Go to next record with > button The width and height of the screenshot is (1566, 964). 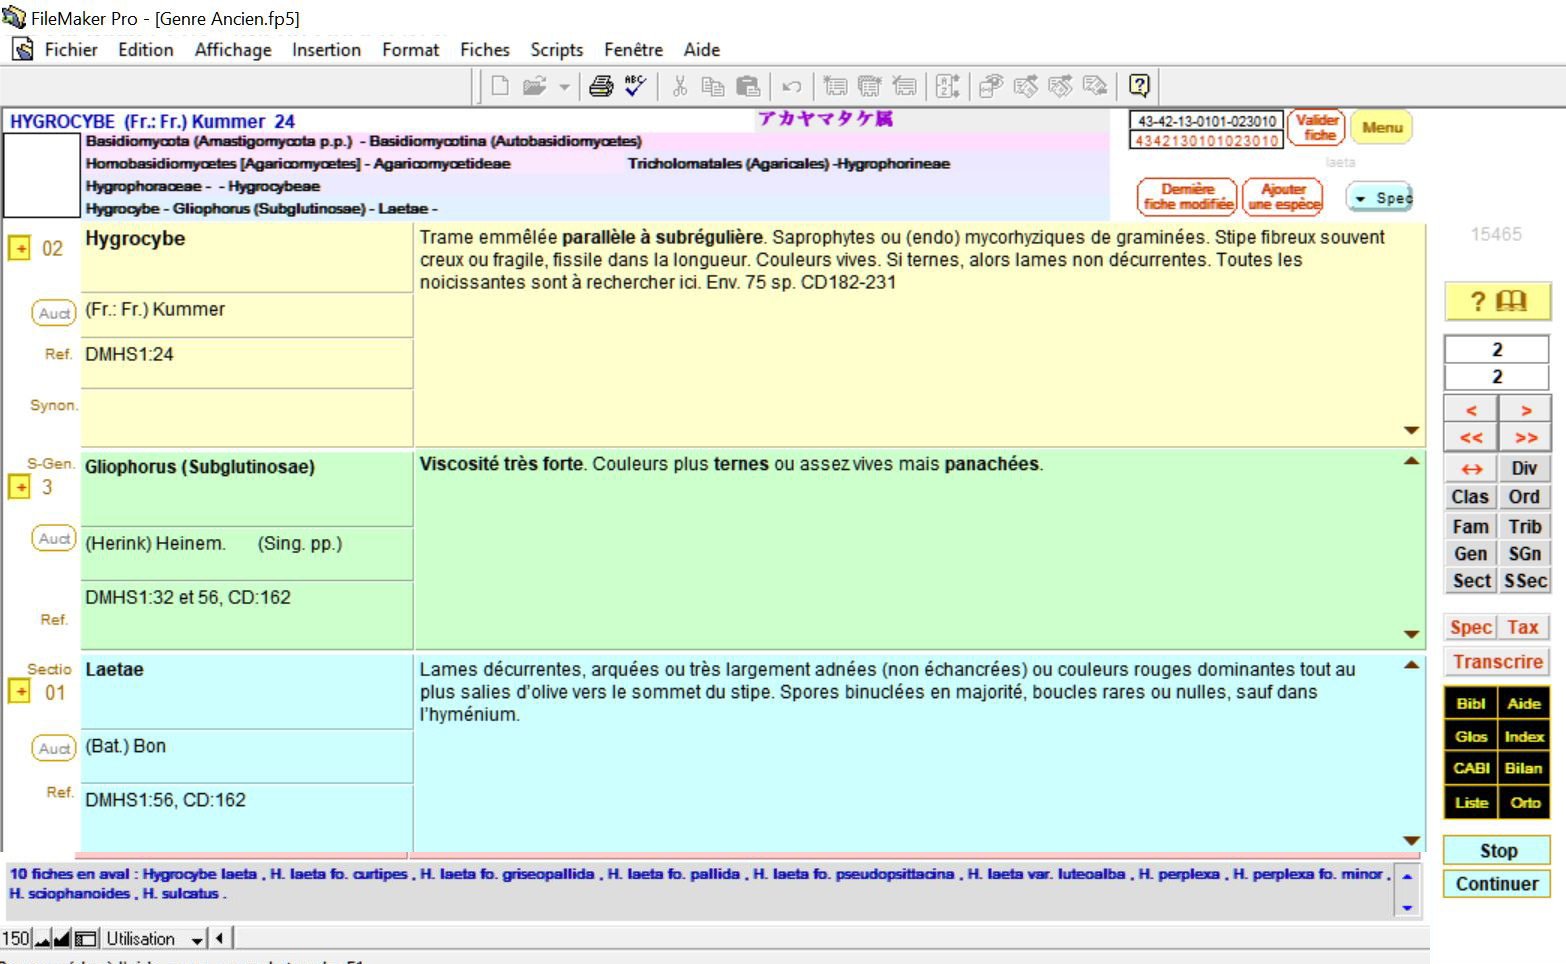click(x=1525, y=410)
